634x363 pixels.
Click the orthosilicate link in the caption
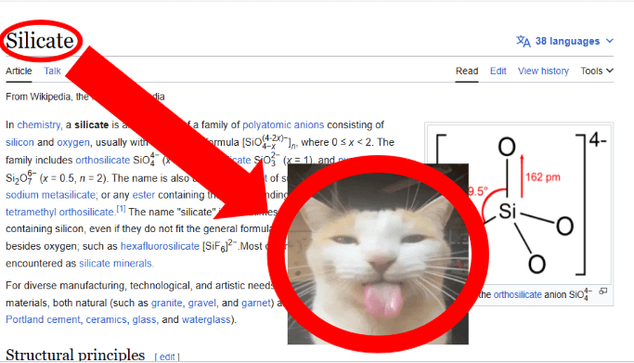pos(517,295)
